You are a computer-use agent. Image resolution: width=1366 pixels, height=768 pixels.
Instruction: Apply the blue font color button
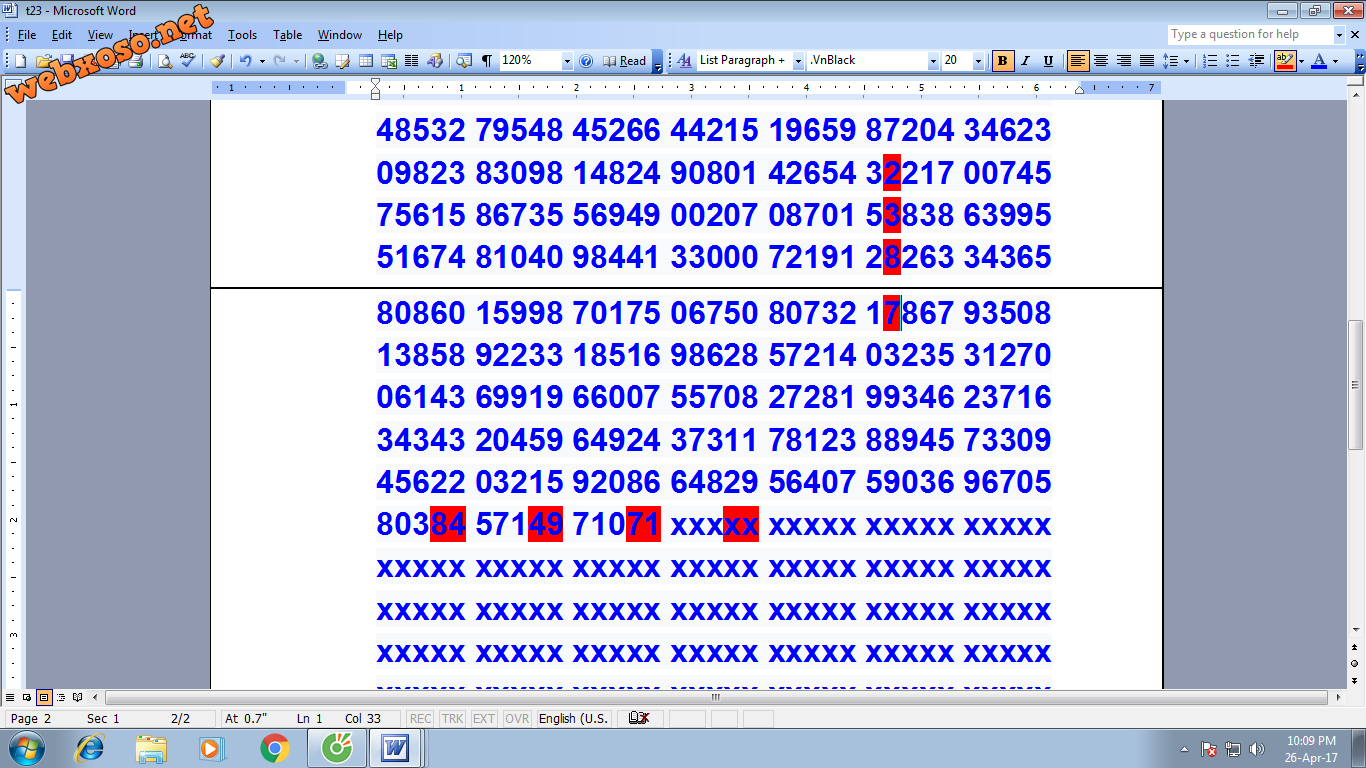click(x=1319, y=61)
